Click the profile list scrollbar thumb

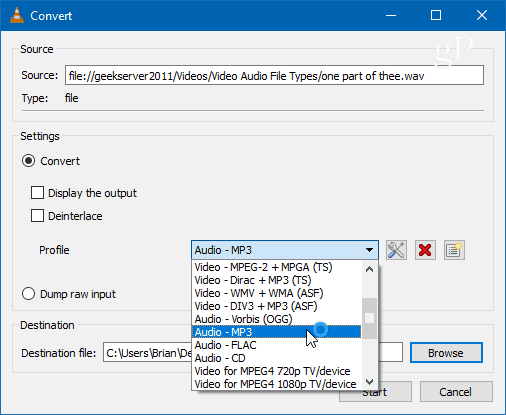(369, 318)
